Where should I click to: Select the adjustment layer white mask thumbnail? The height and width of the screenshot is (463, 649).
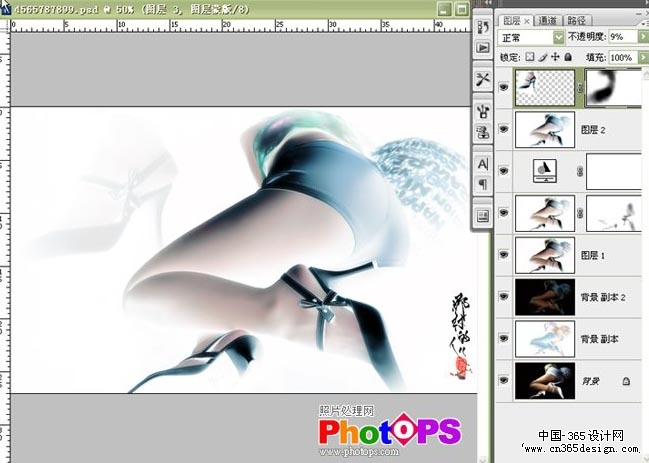coord(614,171)
